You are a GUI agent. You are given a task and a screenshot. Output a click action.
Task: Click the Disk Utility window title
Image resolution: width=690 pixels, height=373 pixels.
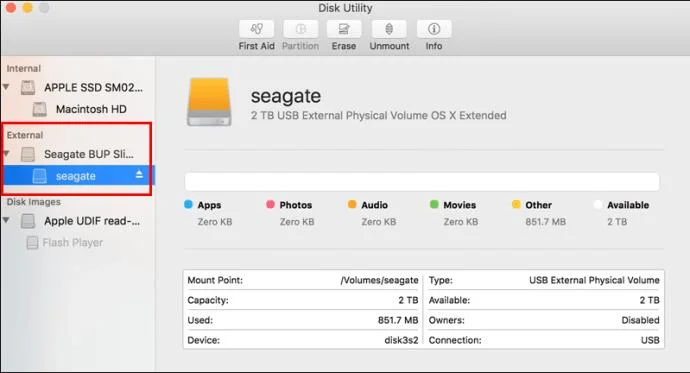pos(345,8)
